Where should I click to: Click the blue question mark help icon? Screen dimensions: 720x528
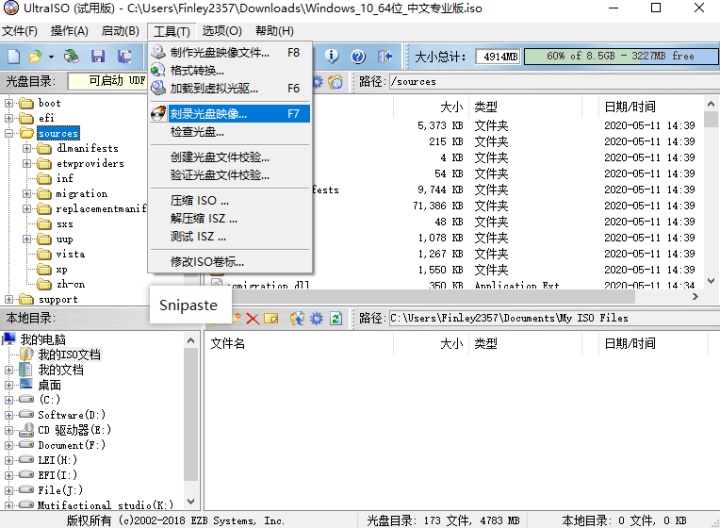pos(358,56)
